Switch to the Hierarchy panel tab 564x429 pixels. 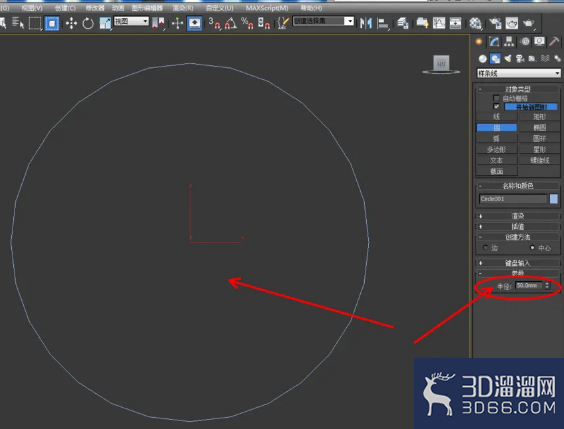(509, 42)
